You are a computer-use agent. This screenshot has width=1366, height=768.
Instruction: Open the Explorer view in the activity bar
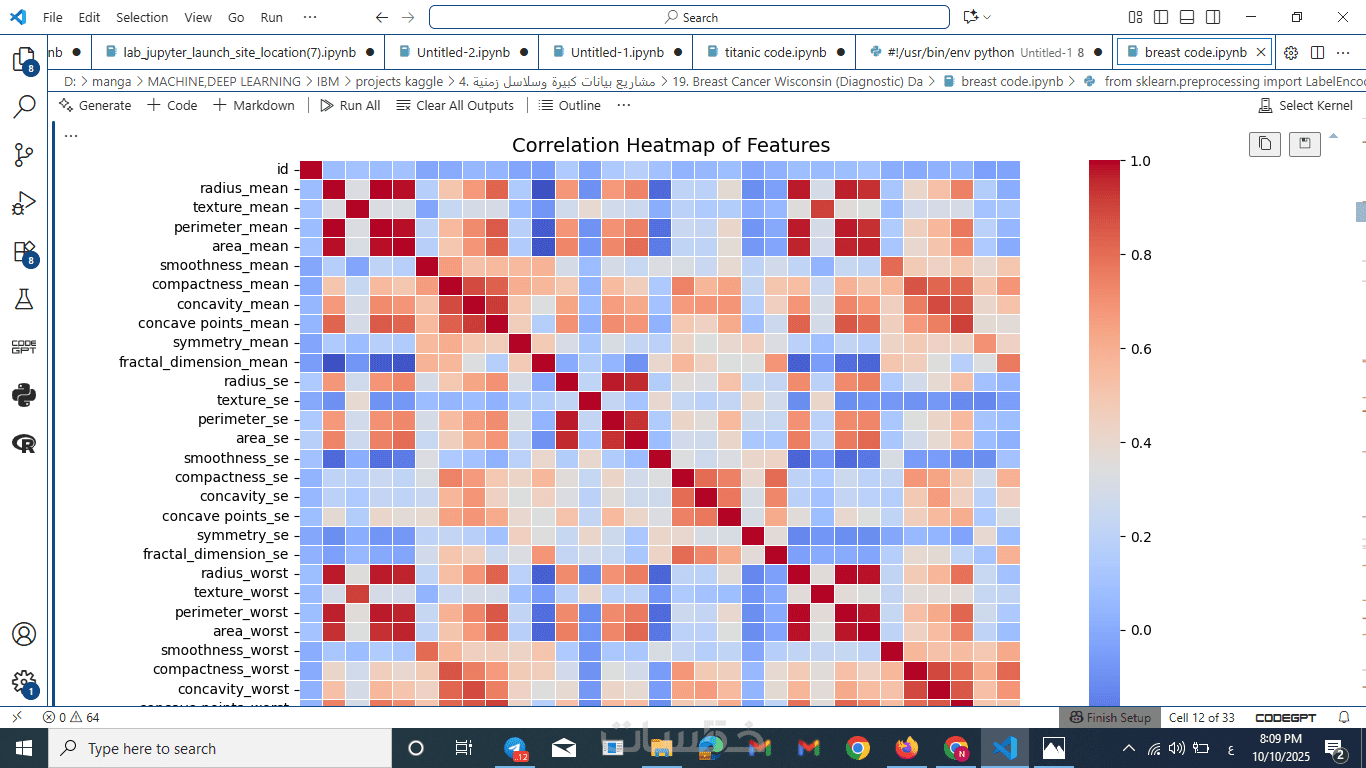tap(24, 59)
